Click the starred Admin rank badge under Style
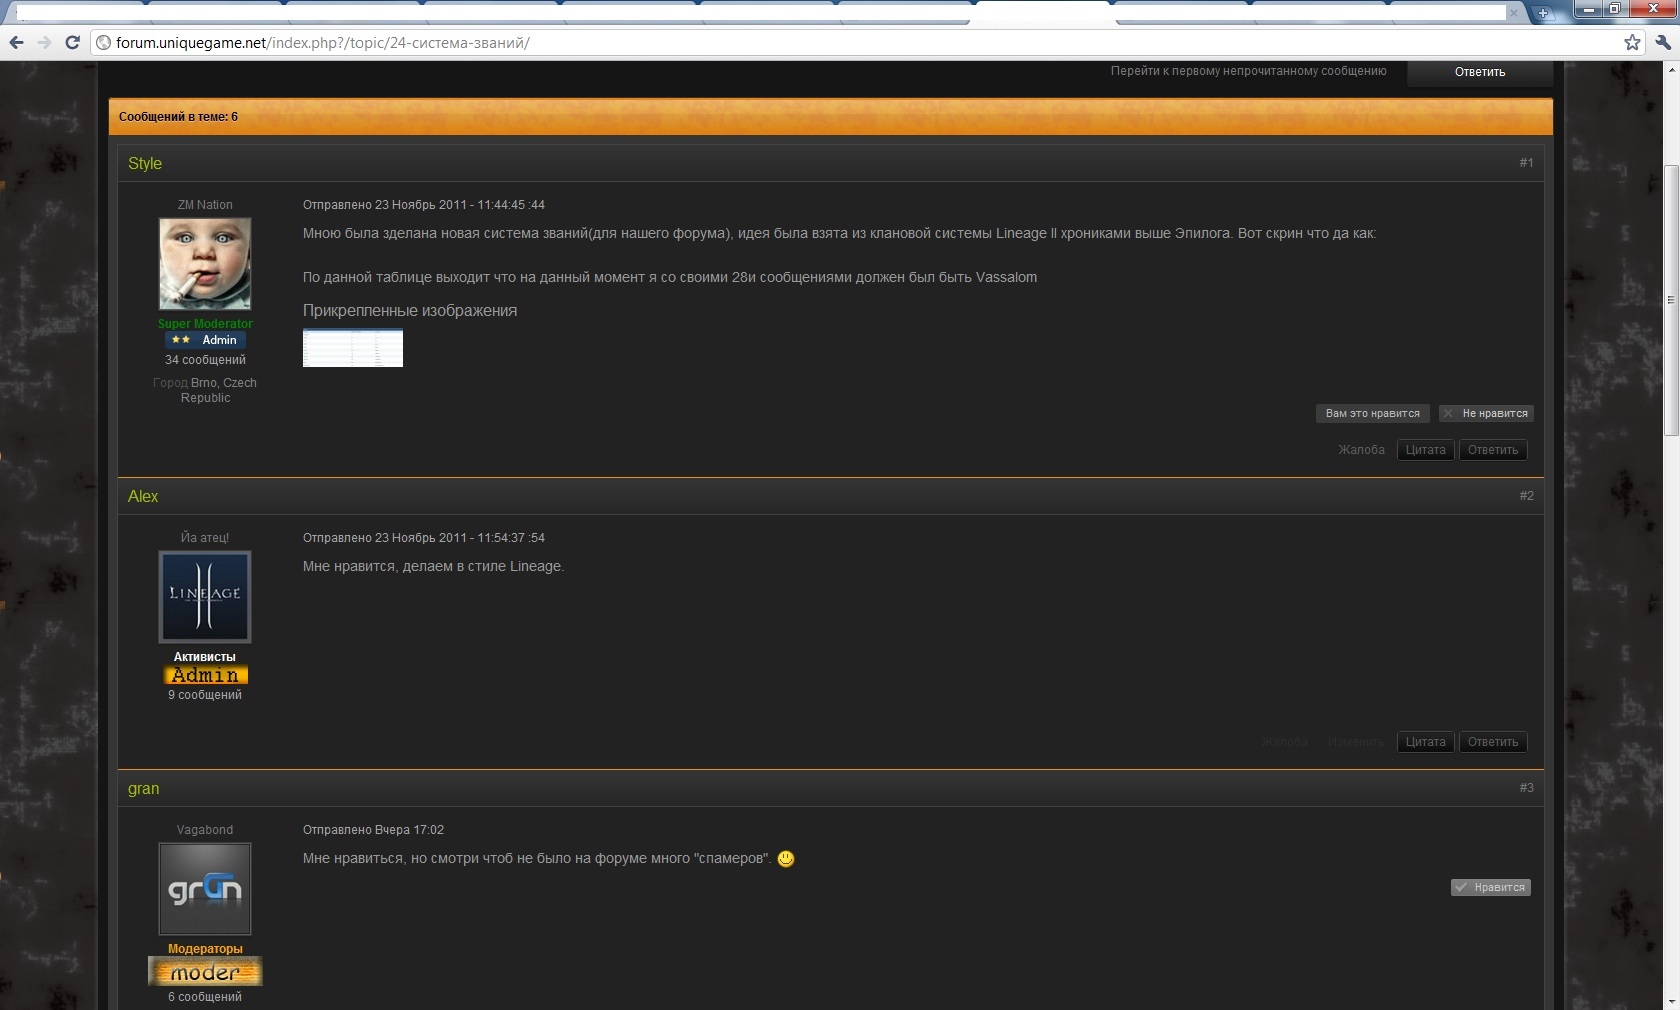Viewport: 1680px width, 1010px height. [x=205, y=340]
